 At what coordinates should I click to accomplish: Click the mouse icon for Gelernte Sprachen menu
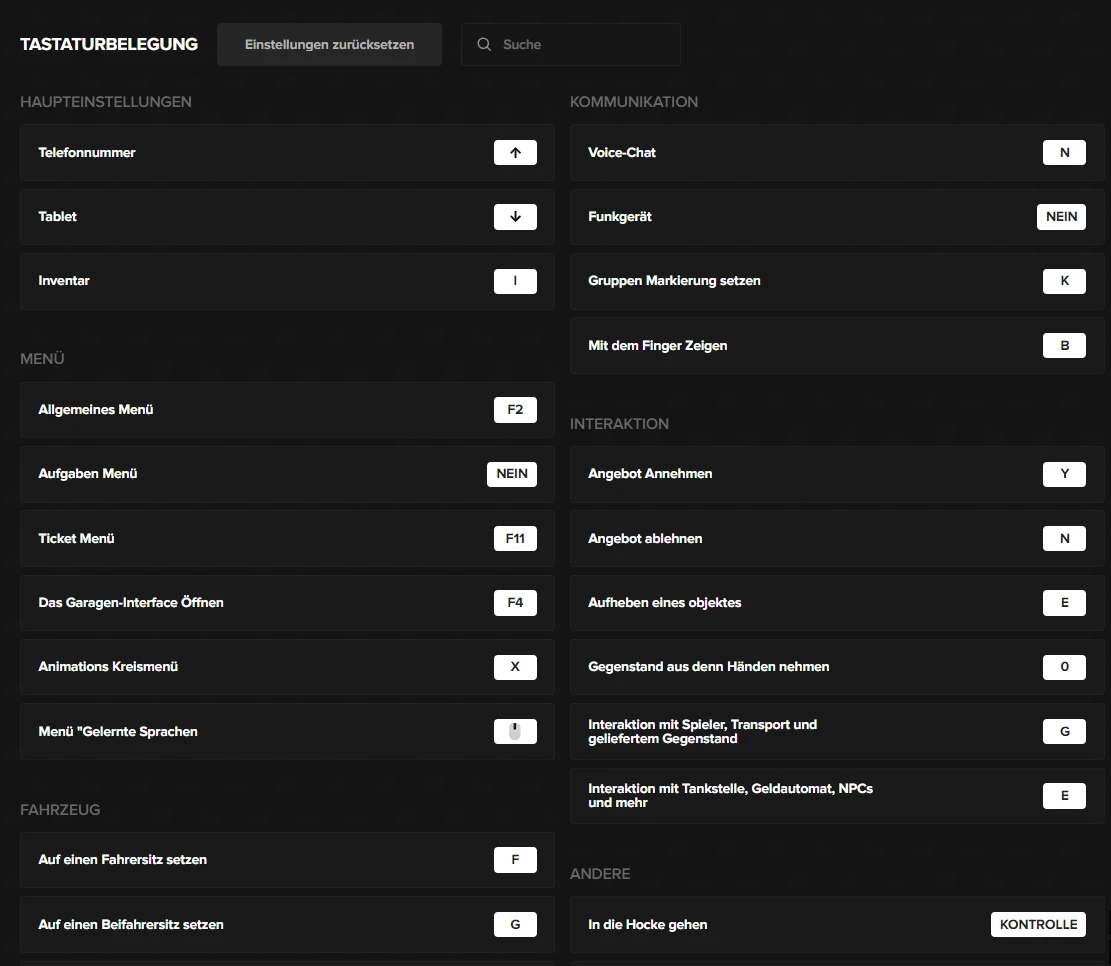(515, 732)
